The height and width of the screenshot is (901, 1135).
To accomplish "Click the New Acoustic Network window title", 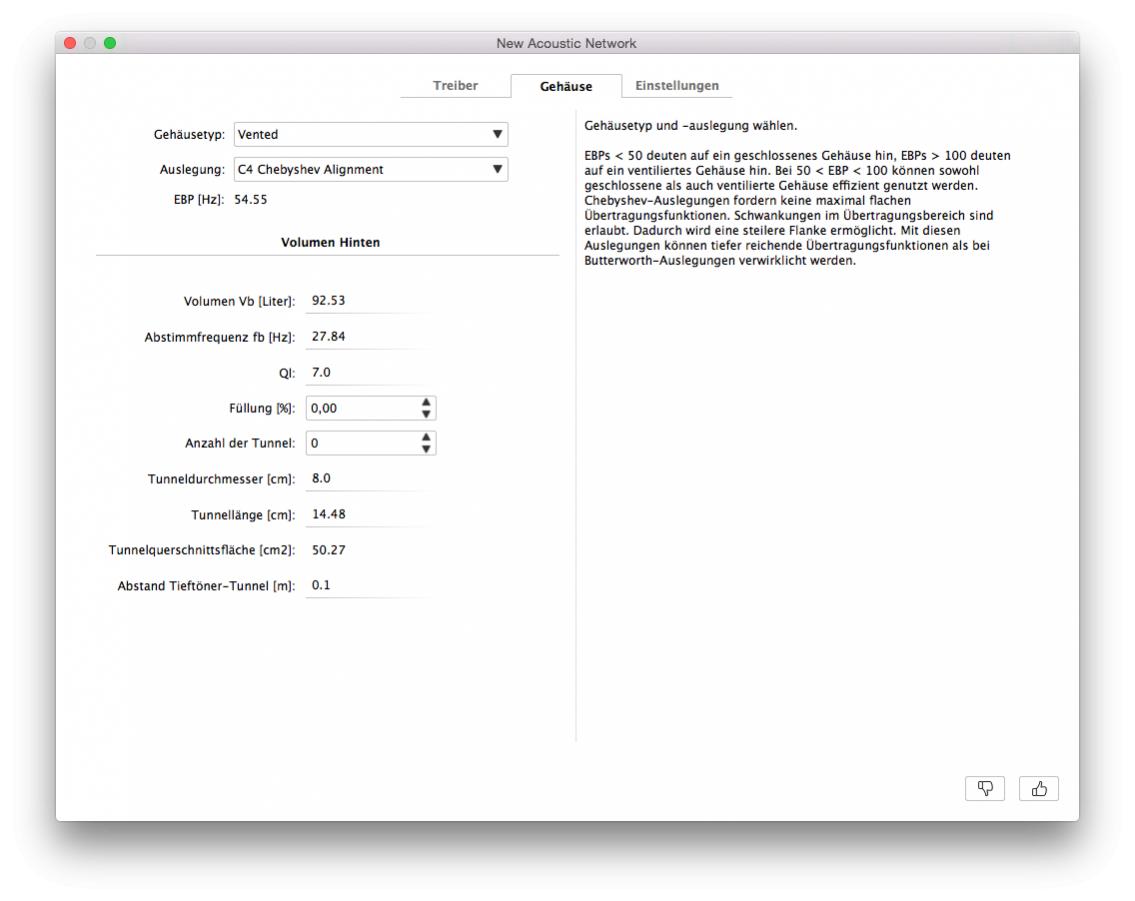I will (x=566, y=43).
